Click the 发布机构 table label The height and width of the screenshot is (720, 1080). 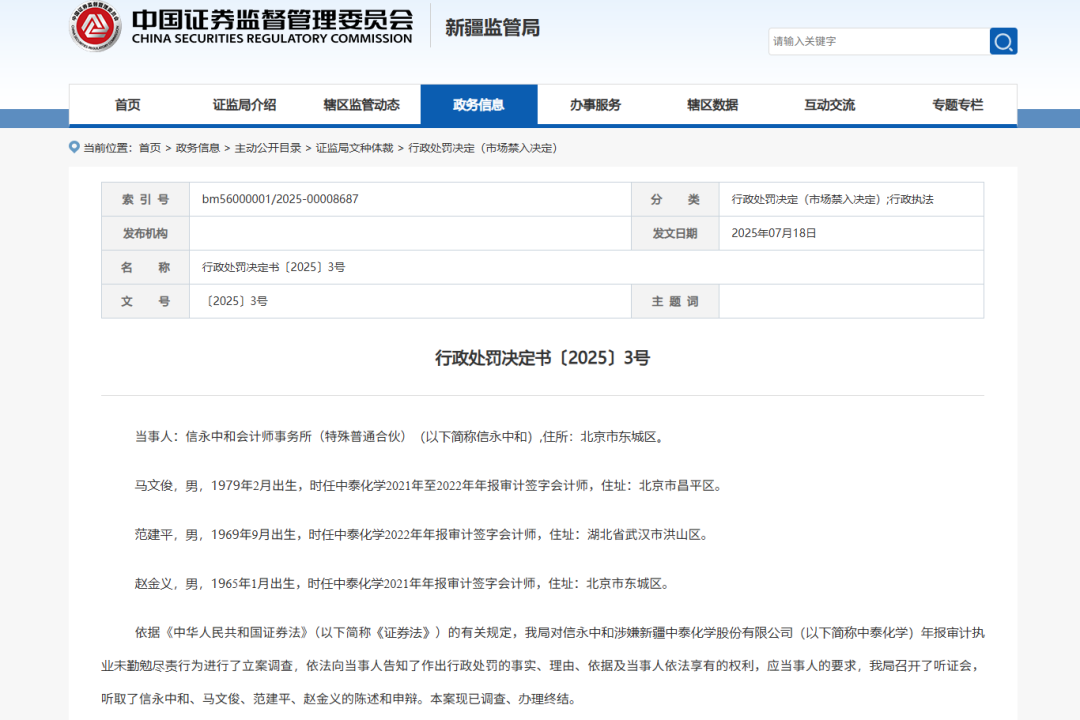[145, 234]
